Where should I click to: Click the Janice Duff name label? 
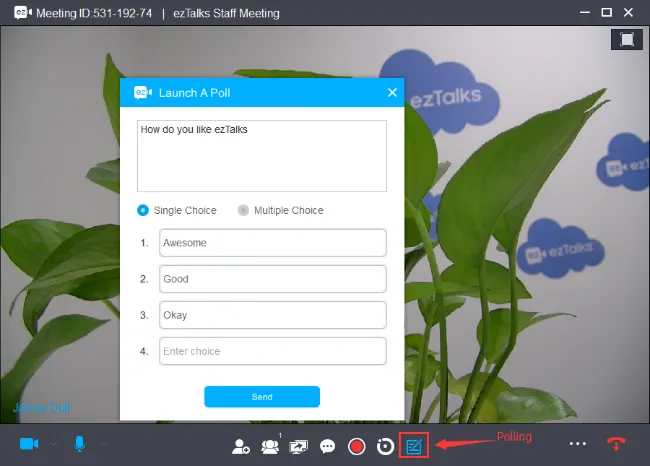41,408
